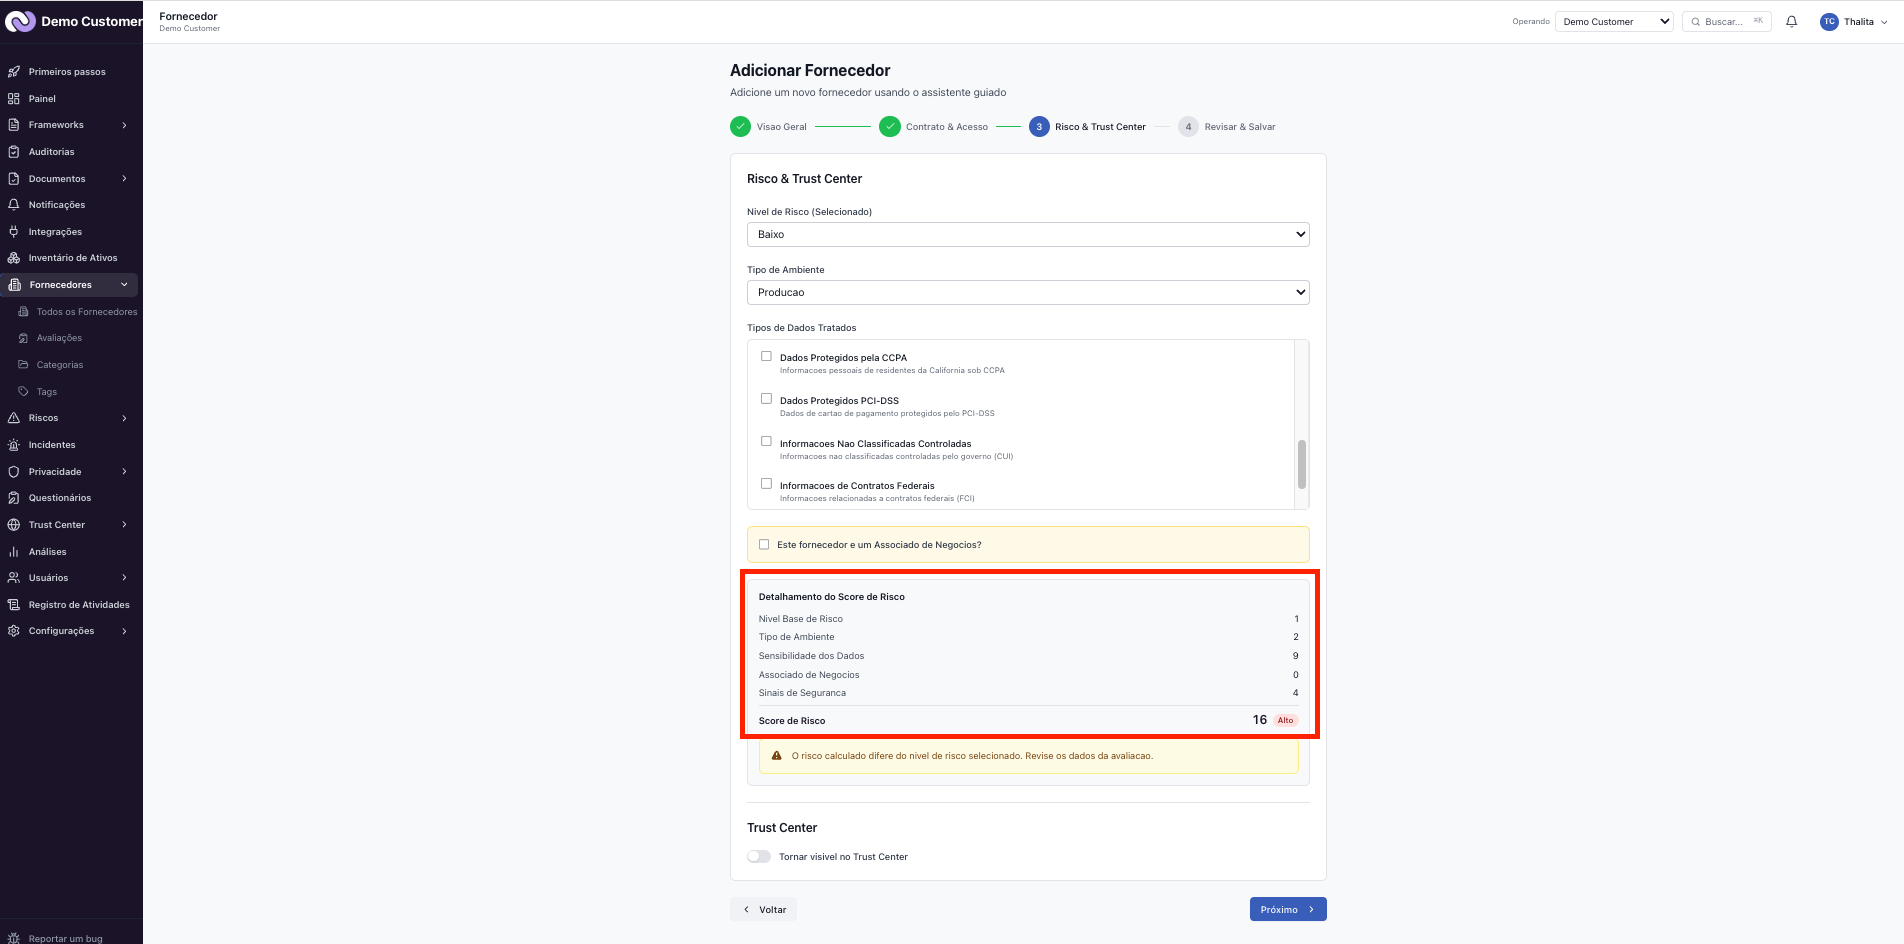Check Dados Protegidos pela CCPA

point(766,356)
